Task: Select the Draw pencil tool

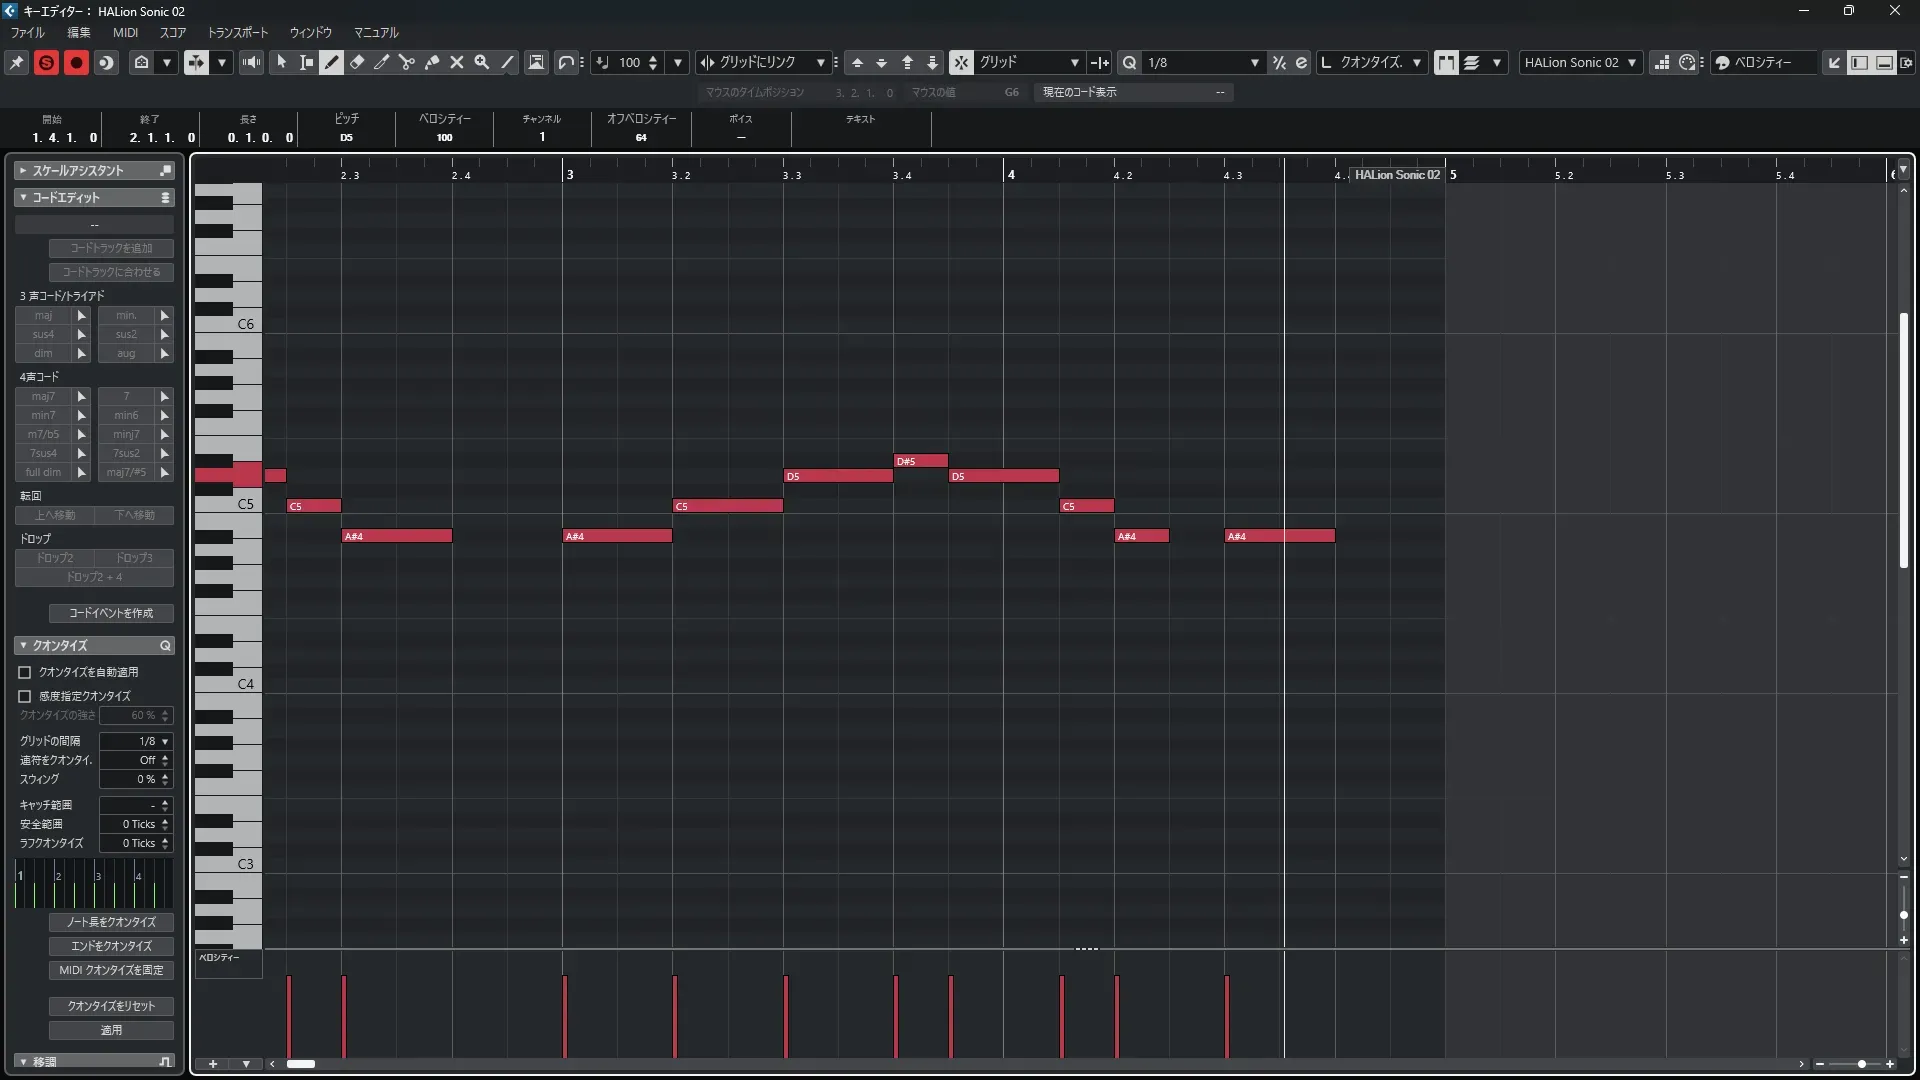Action: point(332,62)
